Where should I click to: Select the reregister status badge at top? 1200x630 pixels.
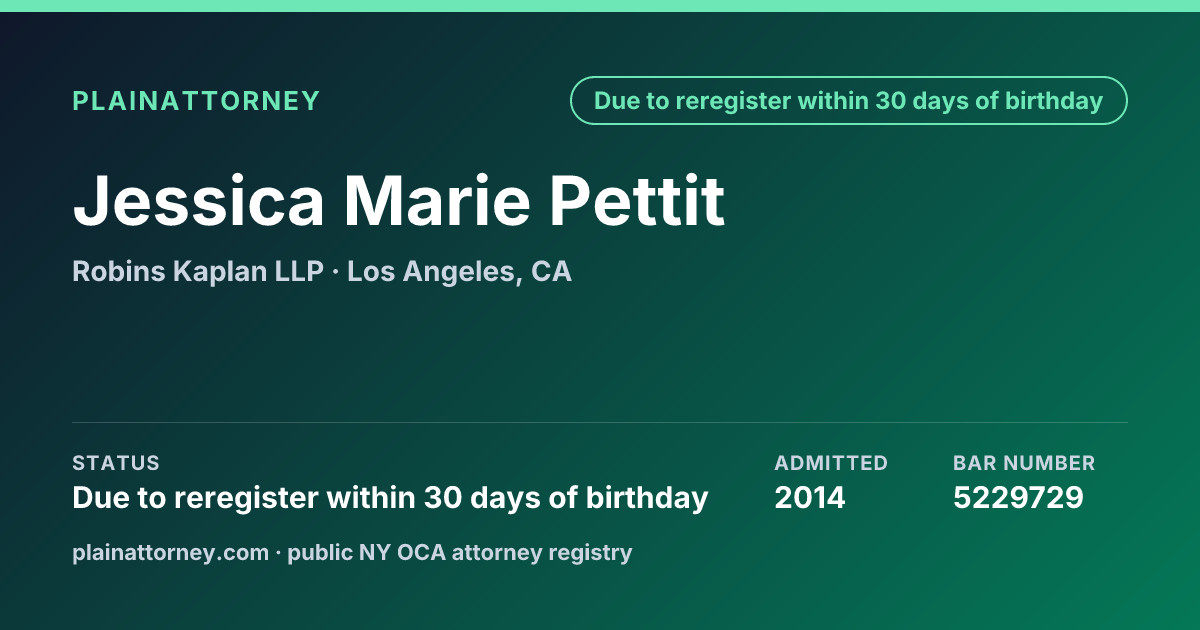click(848, 101)
